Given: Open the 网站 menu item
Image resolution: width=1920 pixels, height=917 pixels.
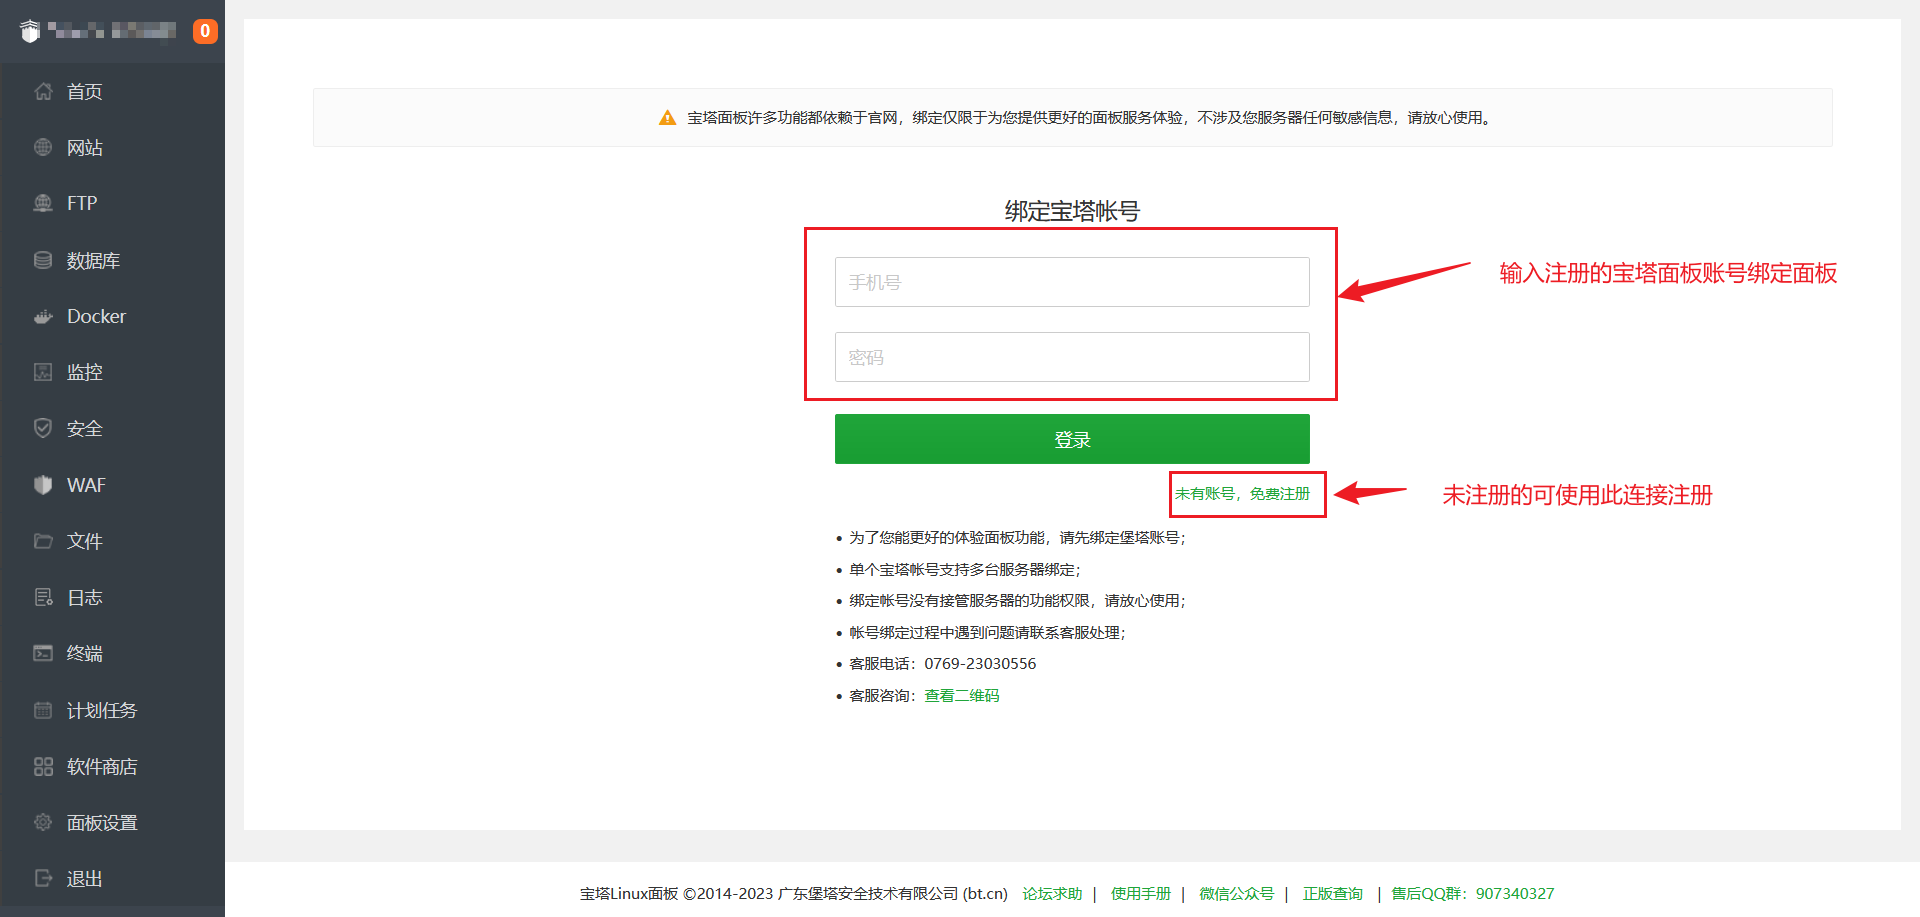Looking at the screenshot, I should click(x=85, y=147).
